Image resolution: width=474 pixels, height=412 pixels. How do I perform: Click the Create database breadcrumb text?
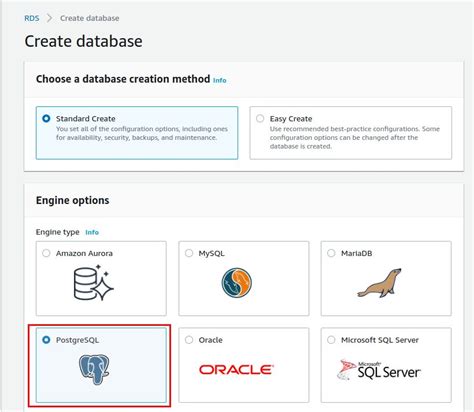click(x=90, y=18)
